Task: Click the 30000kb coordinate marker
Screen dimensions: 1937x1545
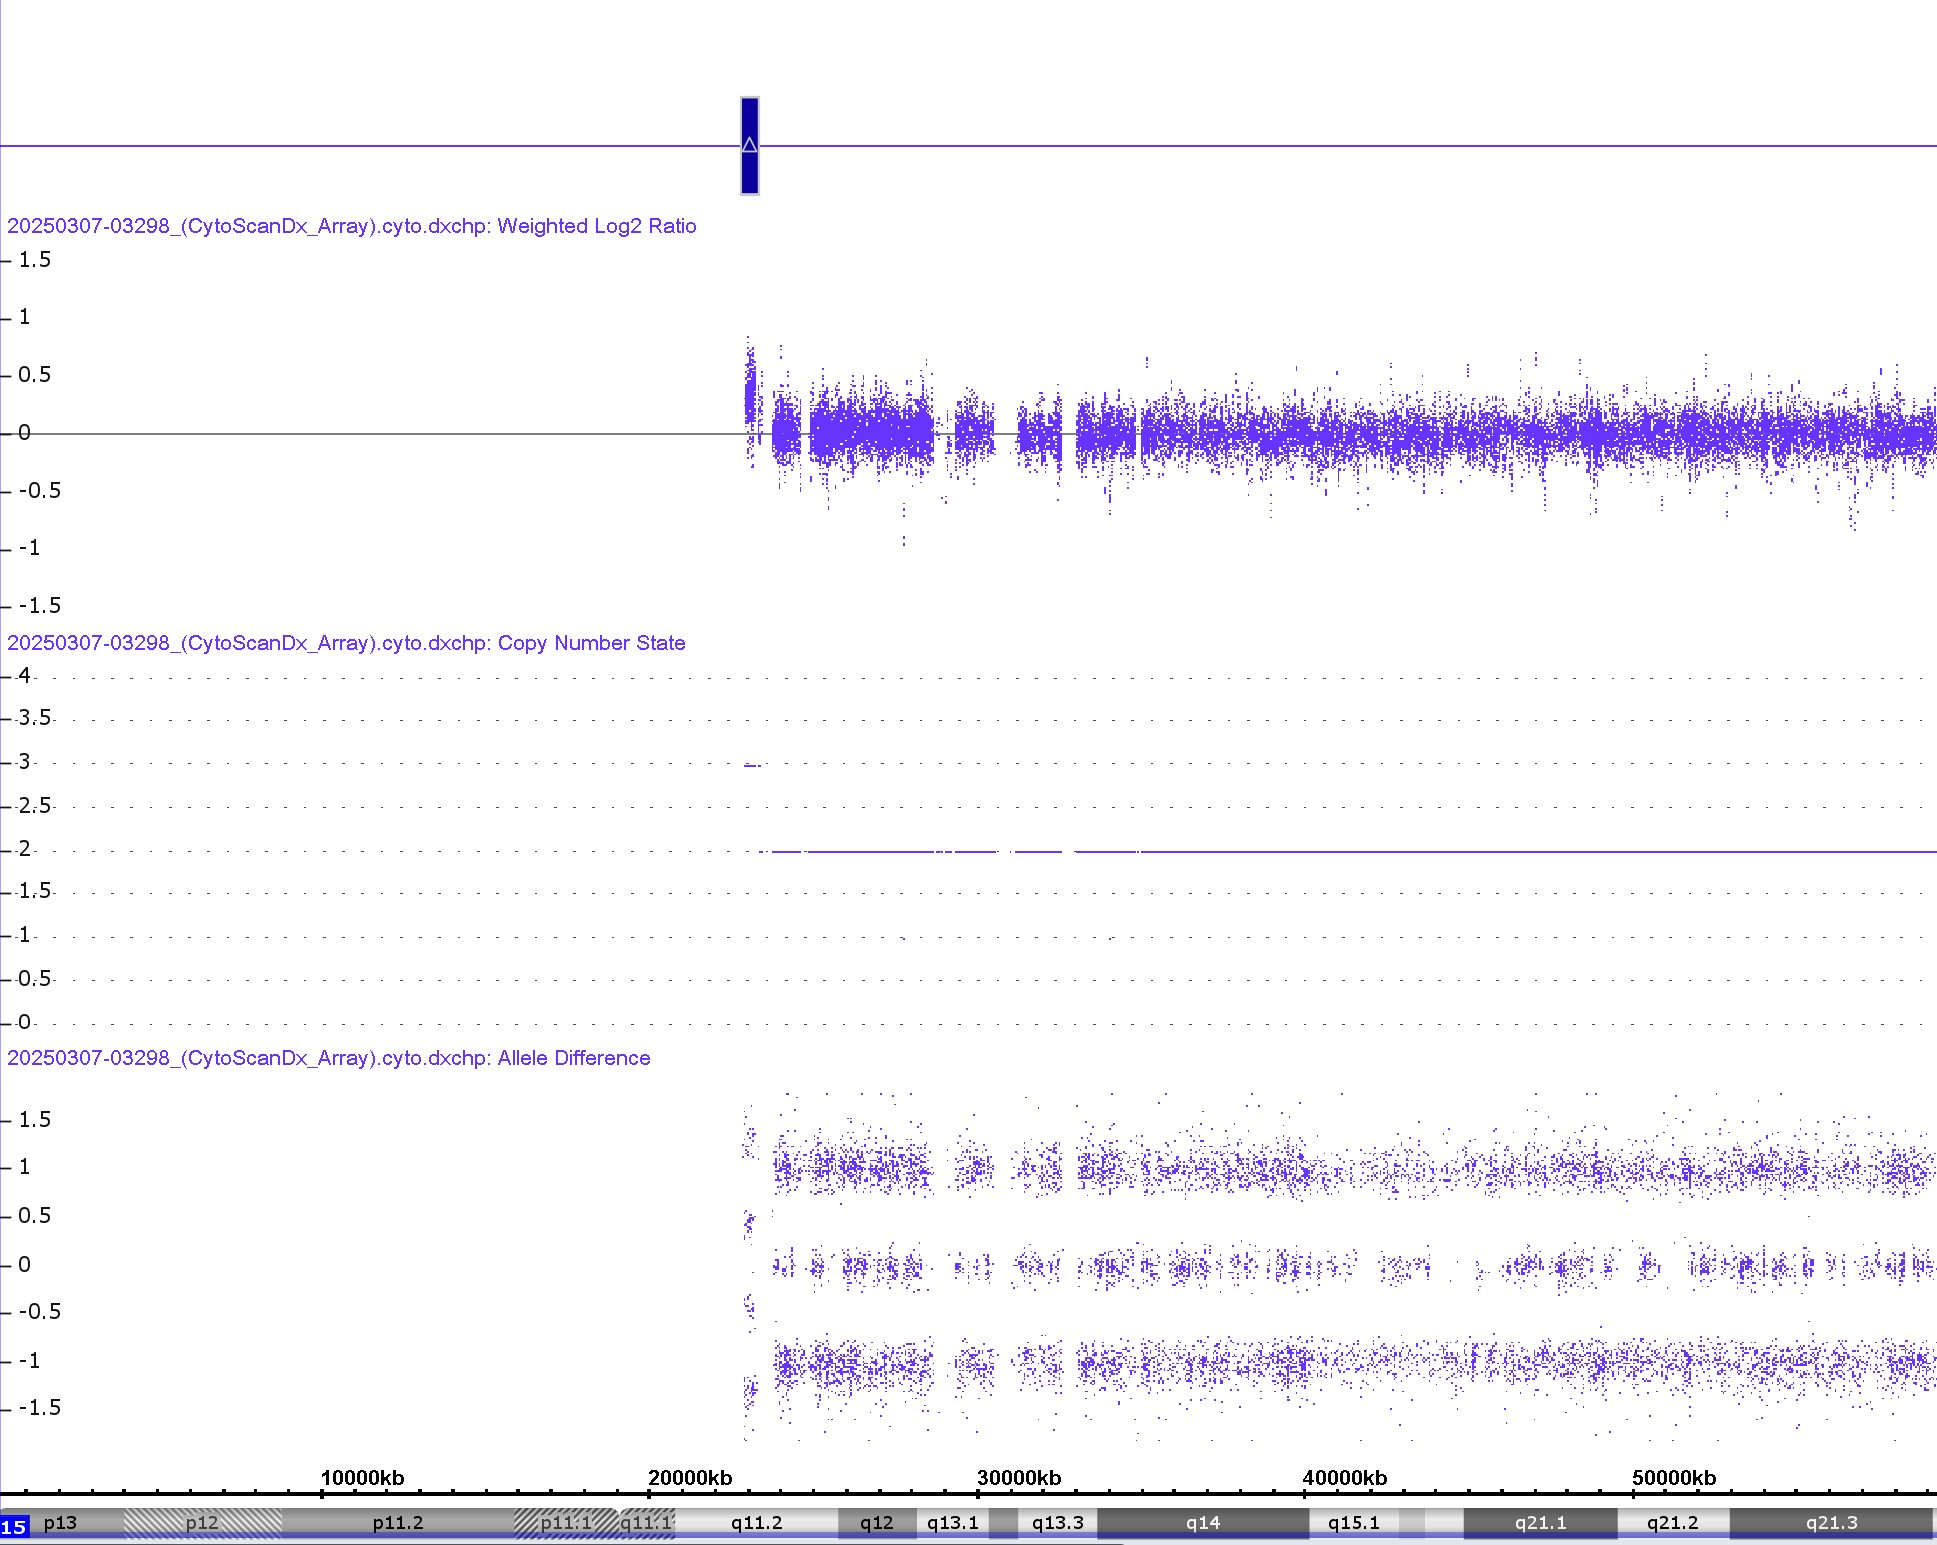Action: tap(1018, 1478)
